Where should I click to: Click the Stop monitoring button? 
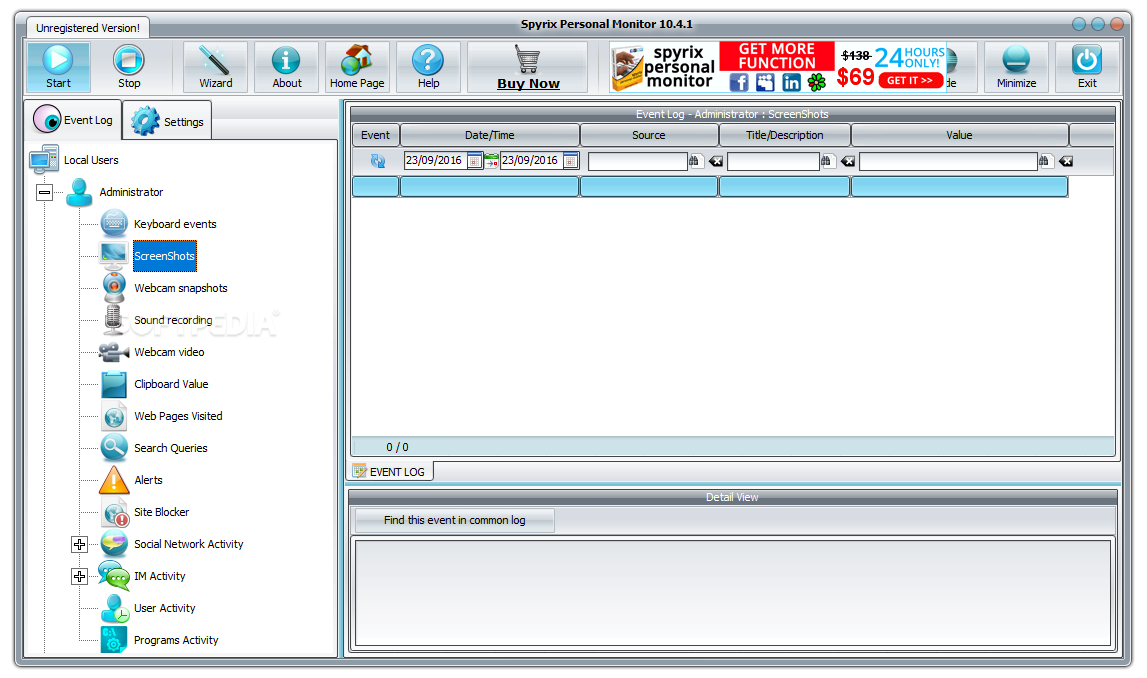(x=129, y=67)
